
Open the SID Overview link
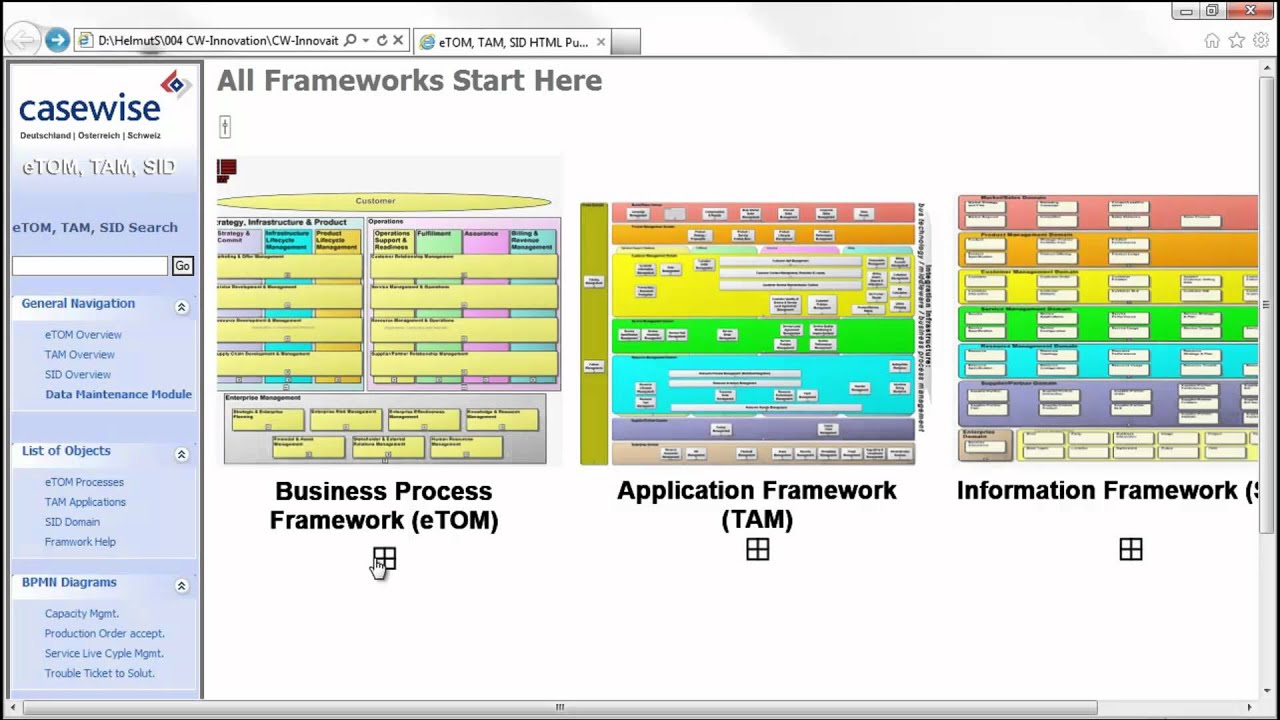coord(77,375)
